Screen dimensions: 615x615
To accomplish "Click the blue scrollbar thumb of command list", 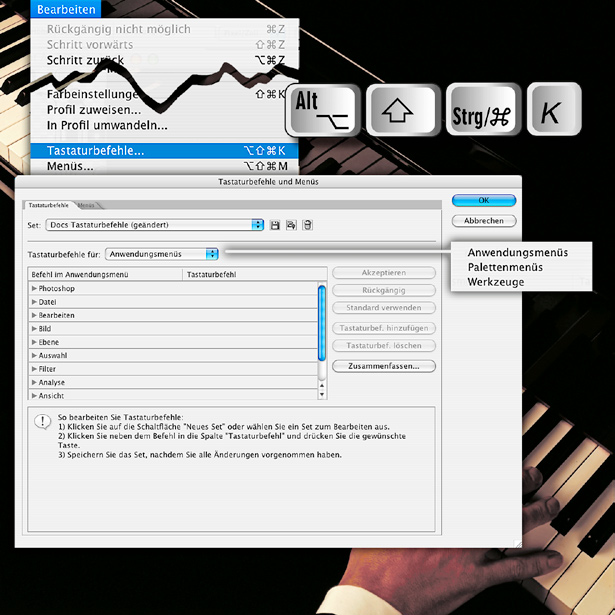I will (x=322, y=323).
